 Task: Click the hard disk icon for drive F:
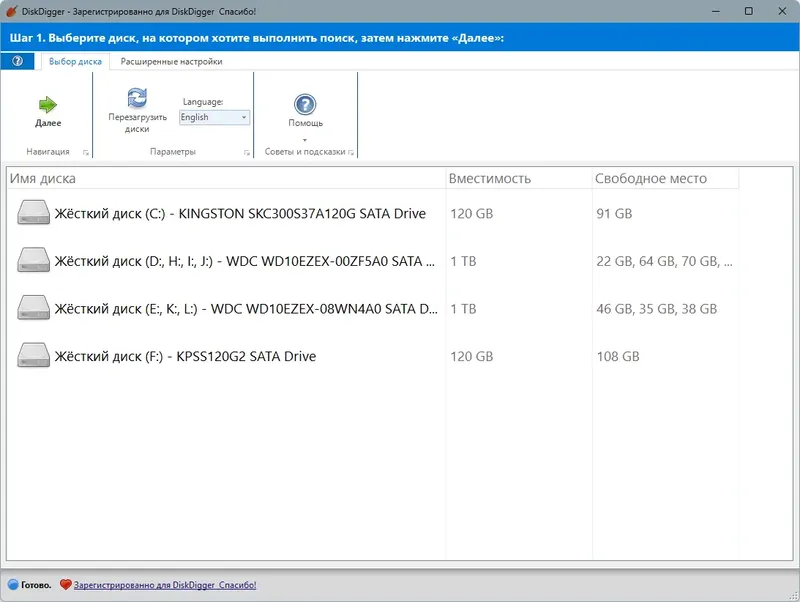click(x=33, y=355)
